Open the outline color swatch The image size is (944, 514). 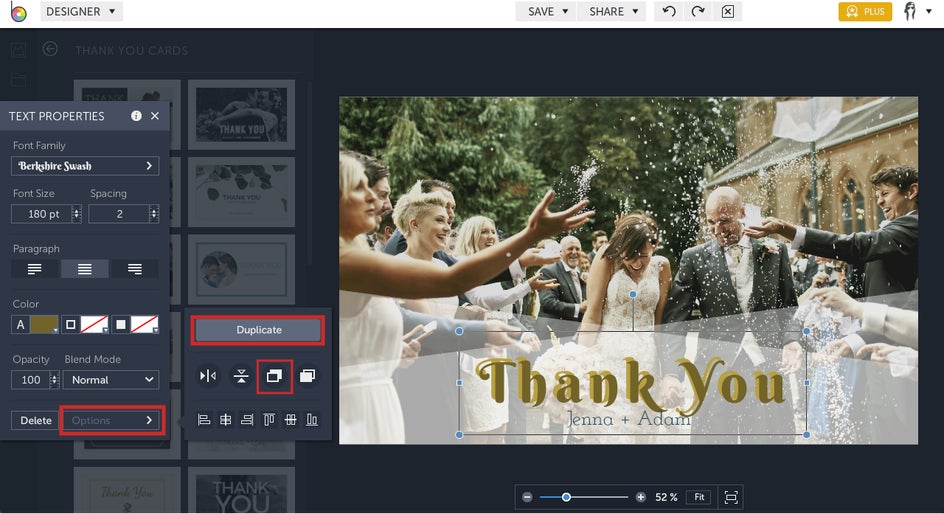point(85,324)
